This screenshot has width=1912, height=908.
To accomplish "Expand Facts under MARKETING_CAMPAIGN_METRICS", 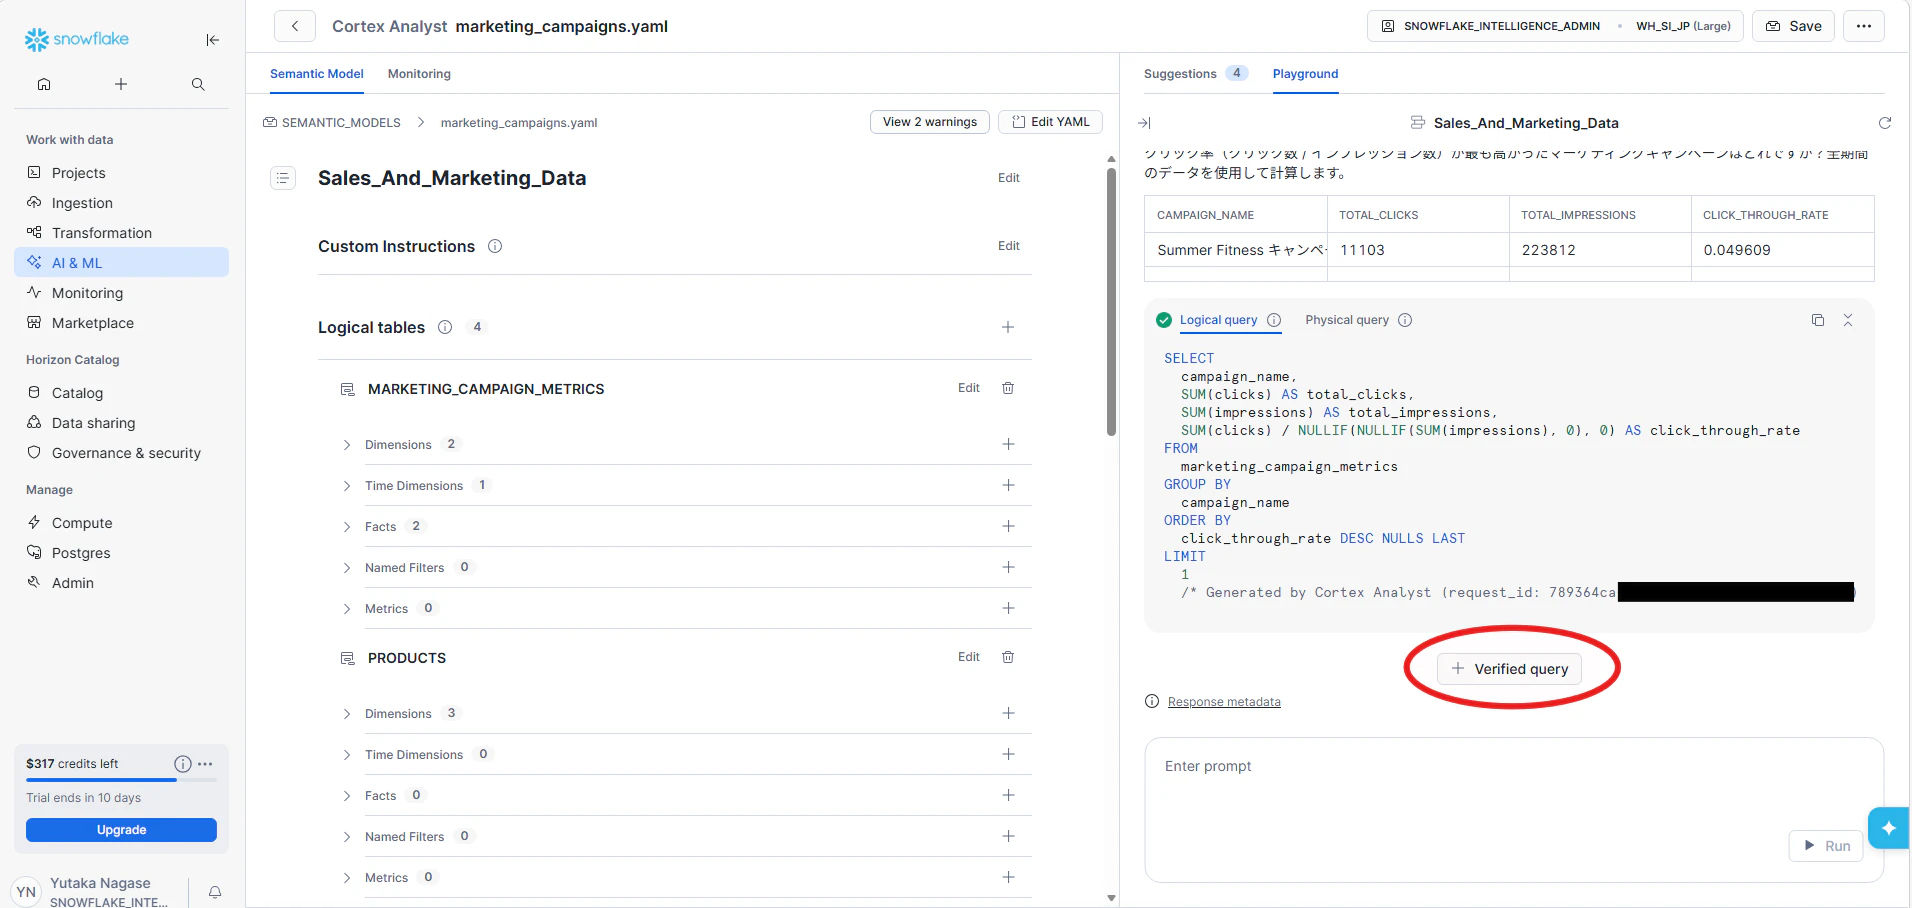I will point(347,527).
